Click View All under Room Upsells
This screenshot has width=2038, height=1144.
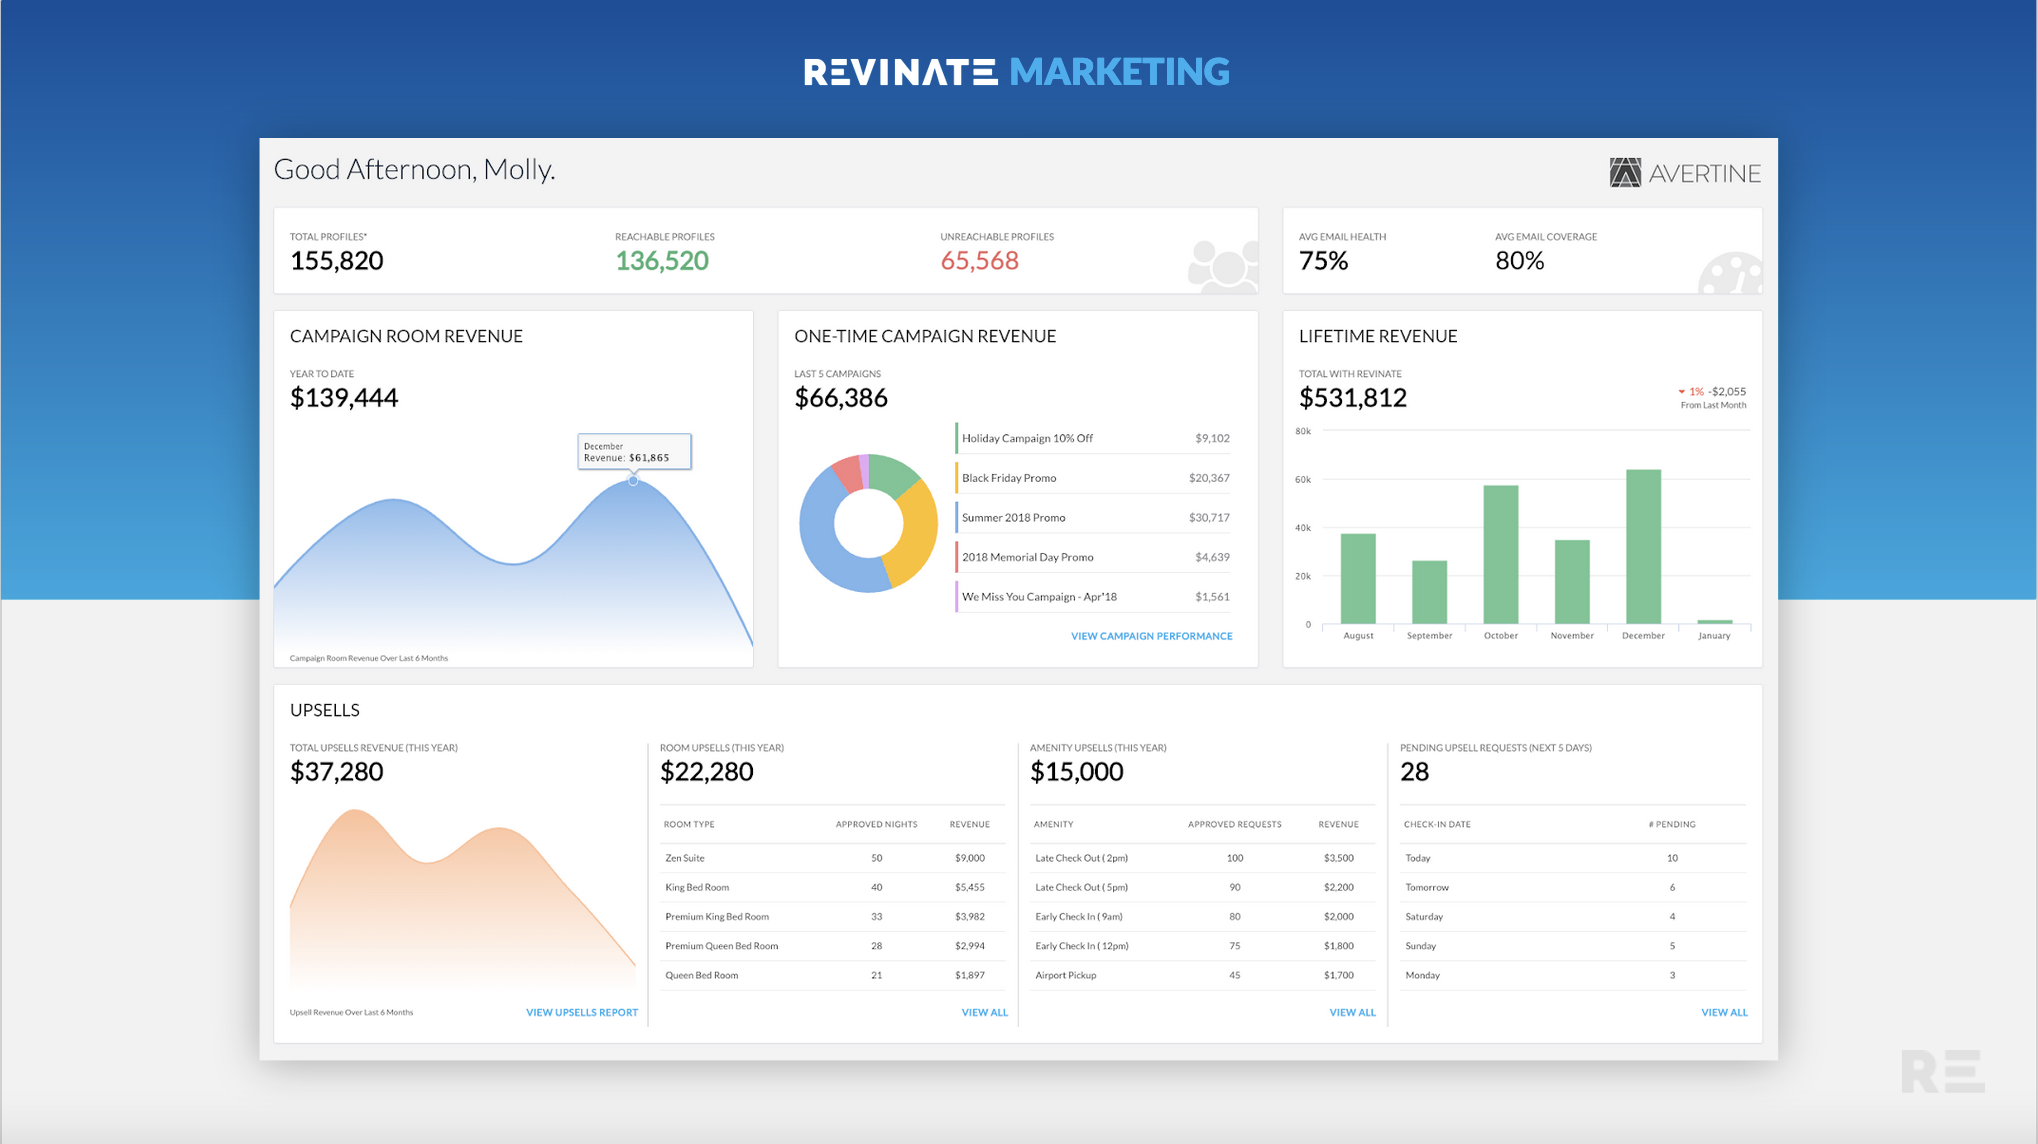point(984,1012)
